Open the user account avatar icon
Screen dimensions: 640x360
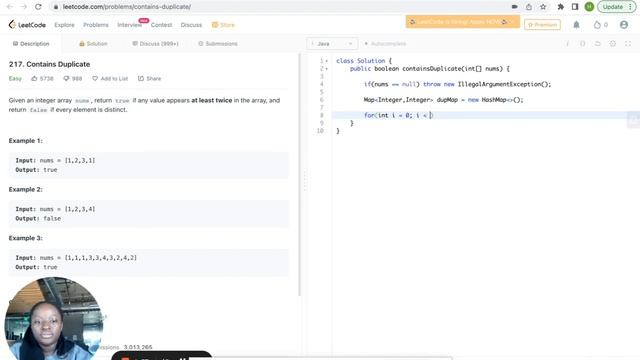pos(624,25)
